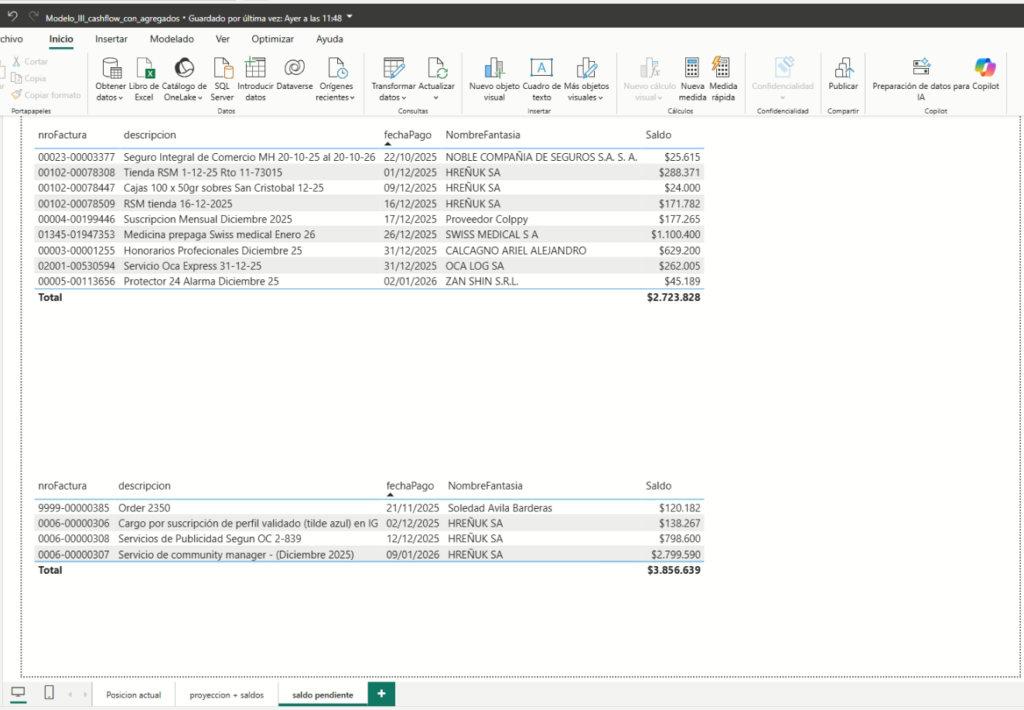This screenshot has width=1024, height=710.
Task: Open the SQL Server data source
Action: point(222,69)
